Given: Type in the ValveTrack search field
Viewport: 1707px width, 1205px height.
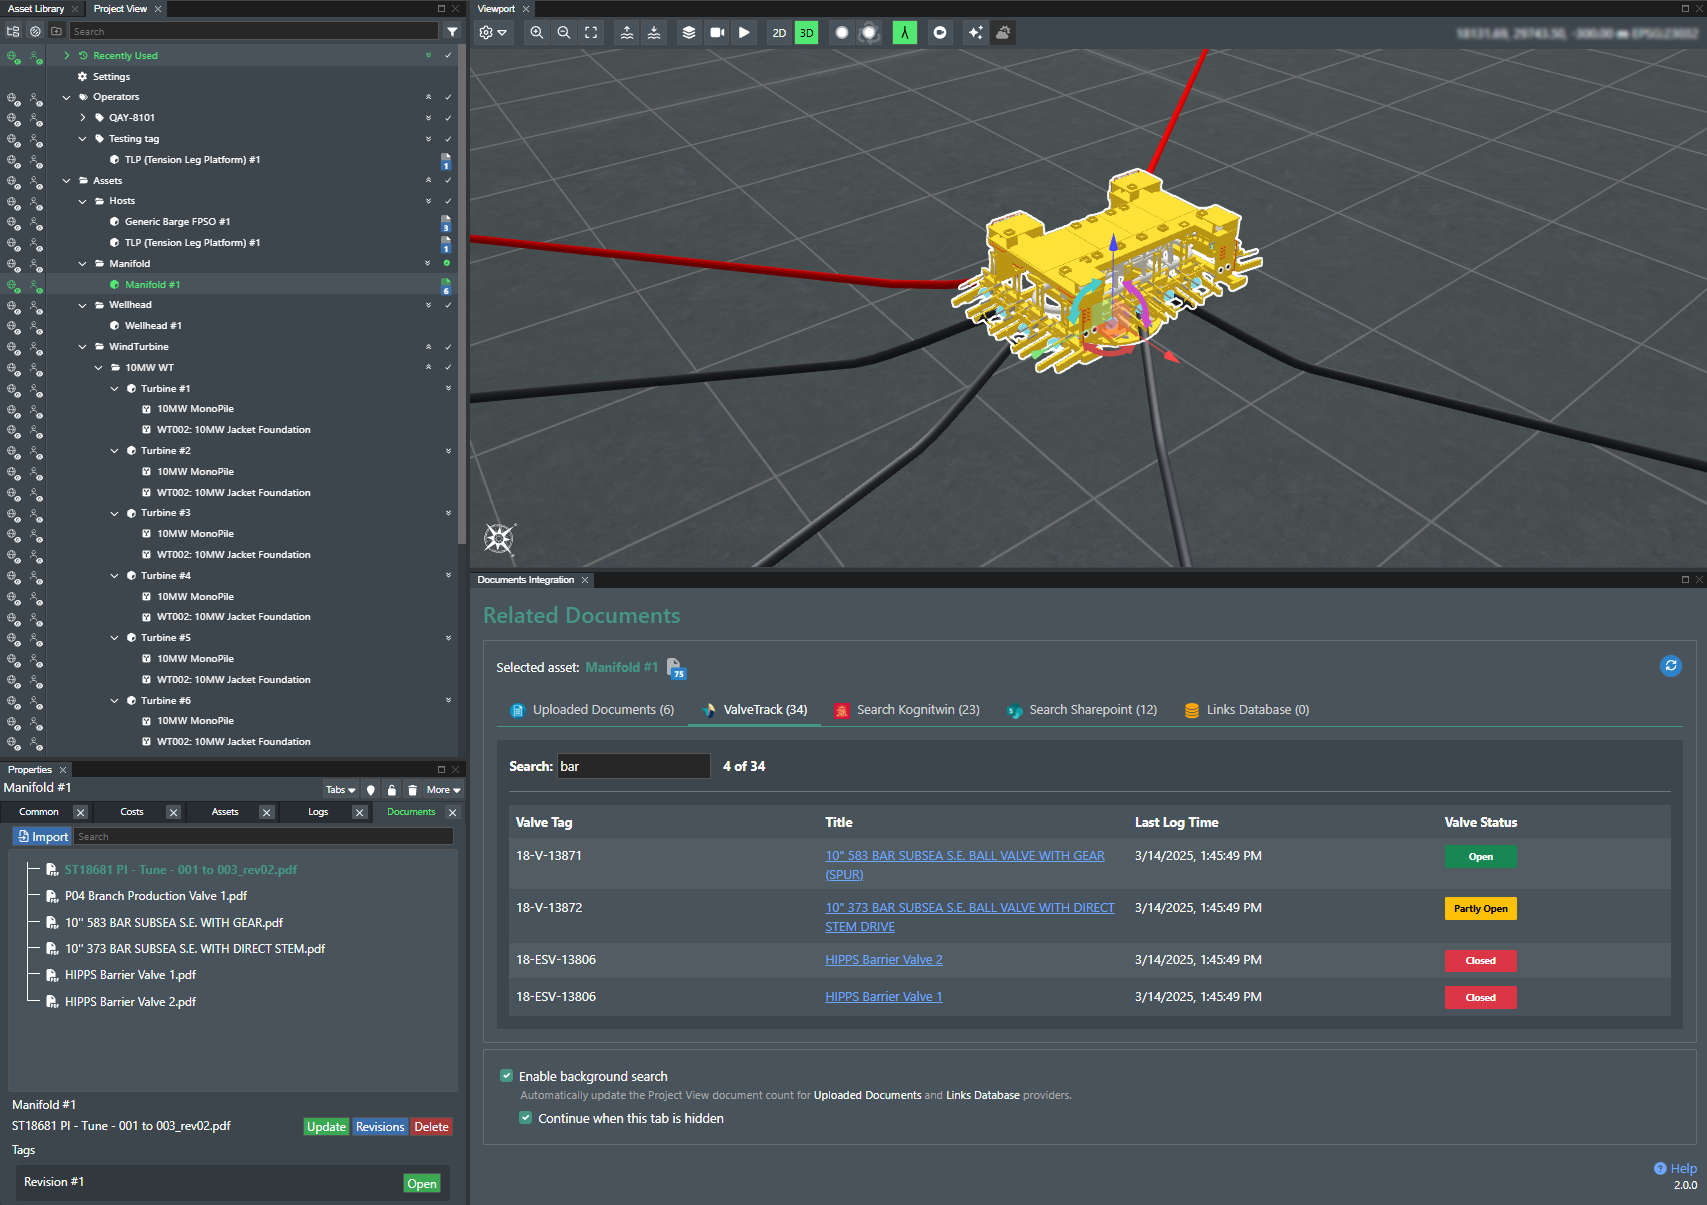Looking at the screenshot, I should [633, 766].
